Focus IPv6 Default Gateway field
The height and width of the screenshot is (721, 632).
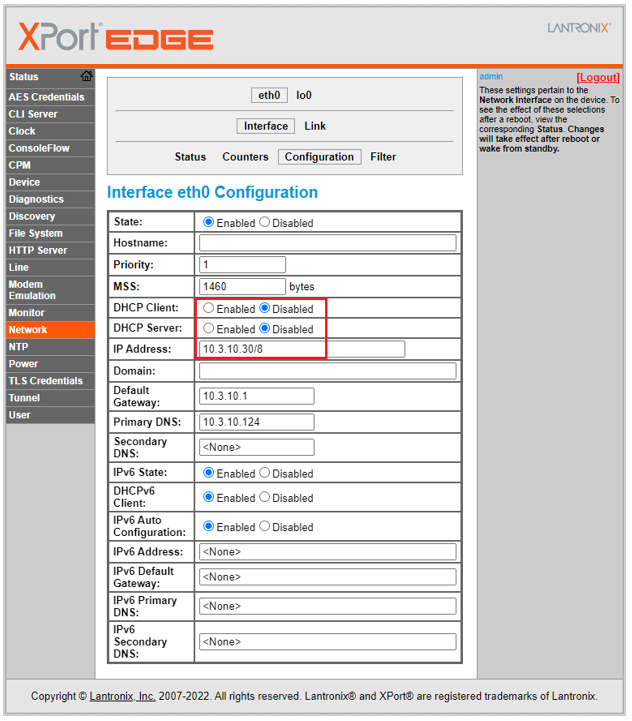[x=327, y=577]
